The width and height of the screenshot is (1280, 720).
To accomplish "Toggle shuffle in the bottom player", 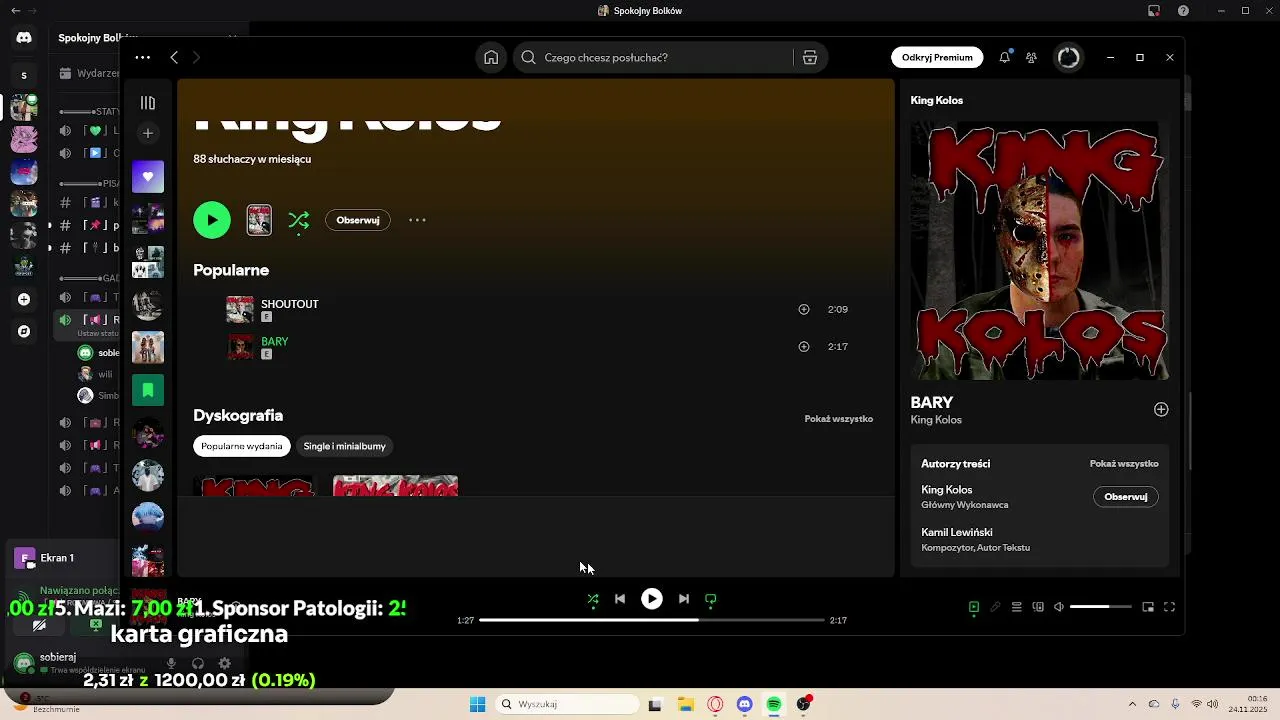I will tap(593, 599).
